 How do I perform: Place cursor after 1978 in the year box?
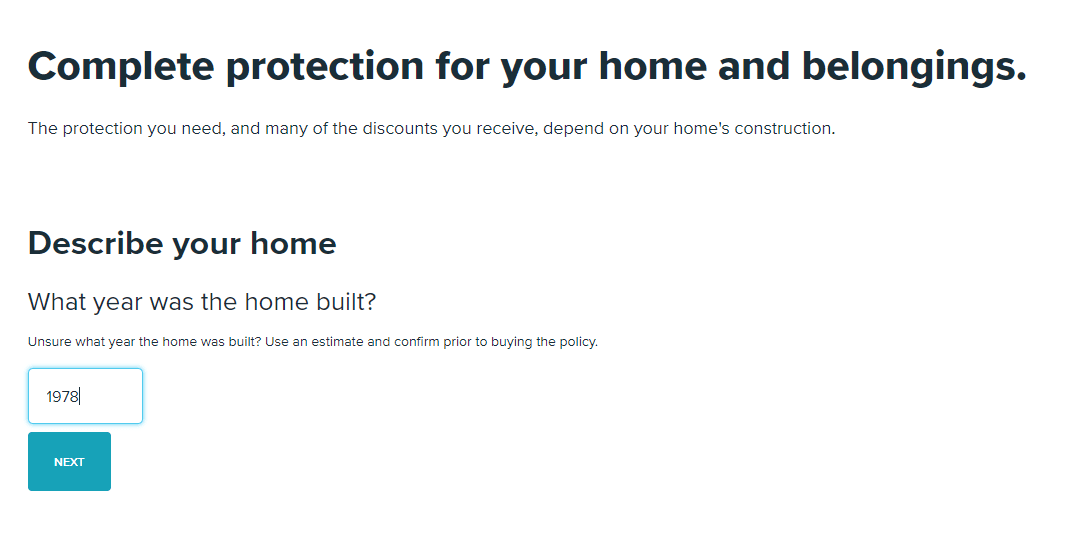click(81, 396)
